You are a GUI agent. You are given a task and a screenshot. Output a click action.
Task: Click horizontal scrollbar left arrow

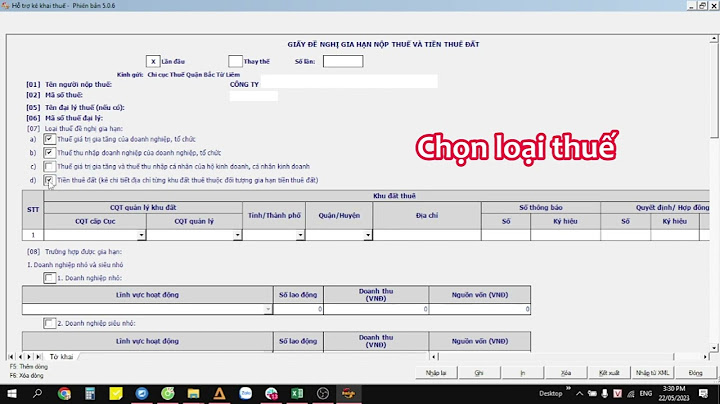tap(434, 357)
